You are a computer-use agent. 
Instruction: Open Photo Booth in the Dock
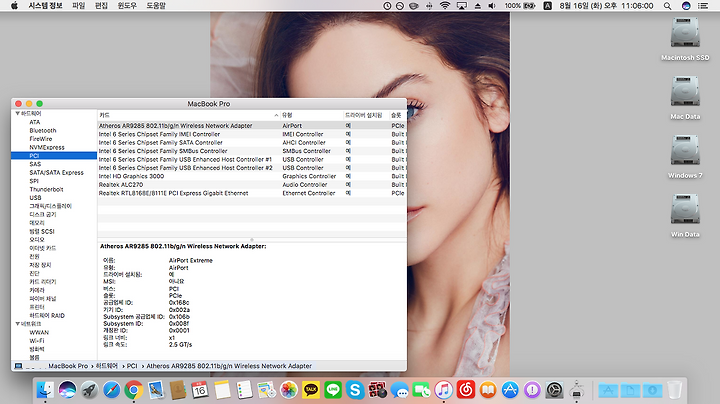377,390
